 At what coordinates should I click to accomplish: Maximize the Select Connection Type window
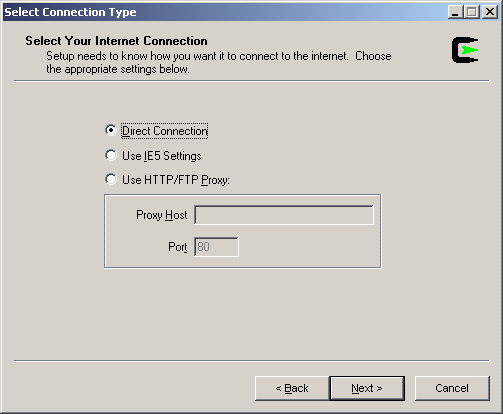point(472,12)
